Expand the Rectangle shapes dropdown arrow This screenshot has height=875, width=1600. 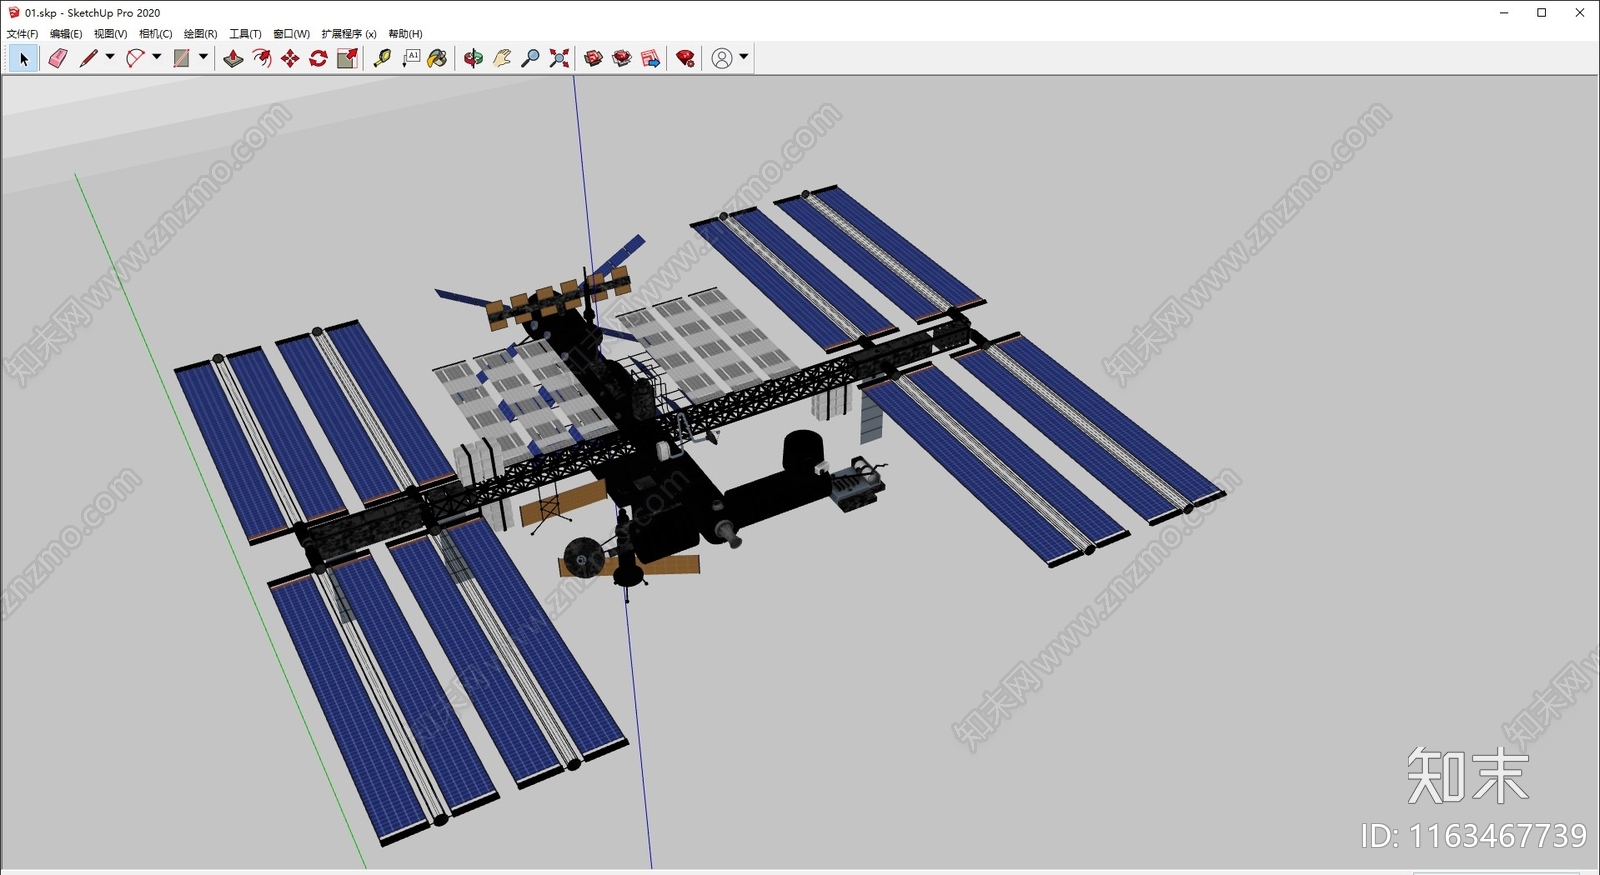coord(203,57)
